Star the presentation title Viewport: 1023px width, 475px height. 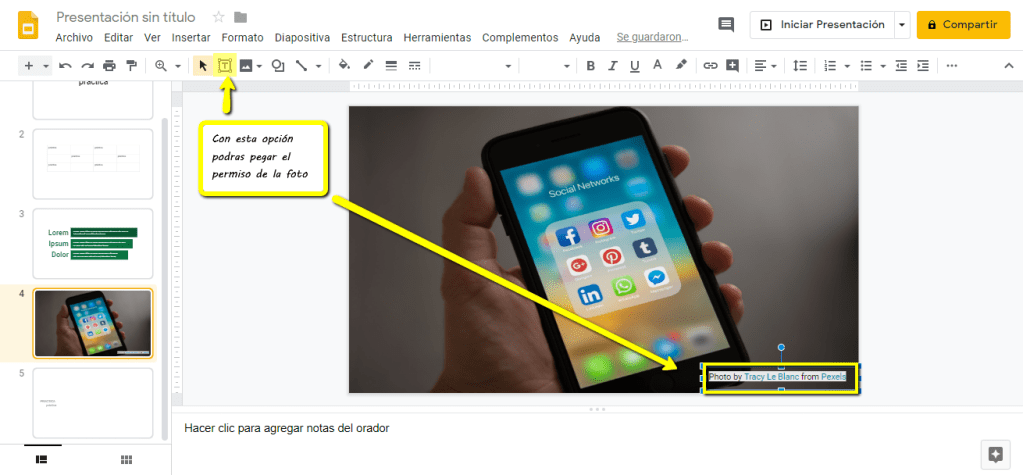pyautogui.click(x=218, y=17)
